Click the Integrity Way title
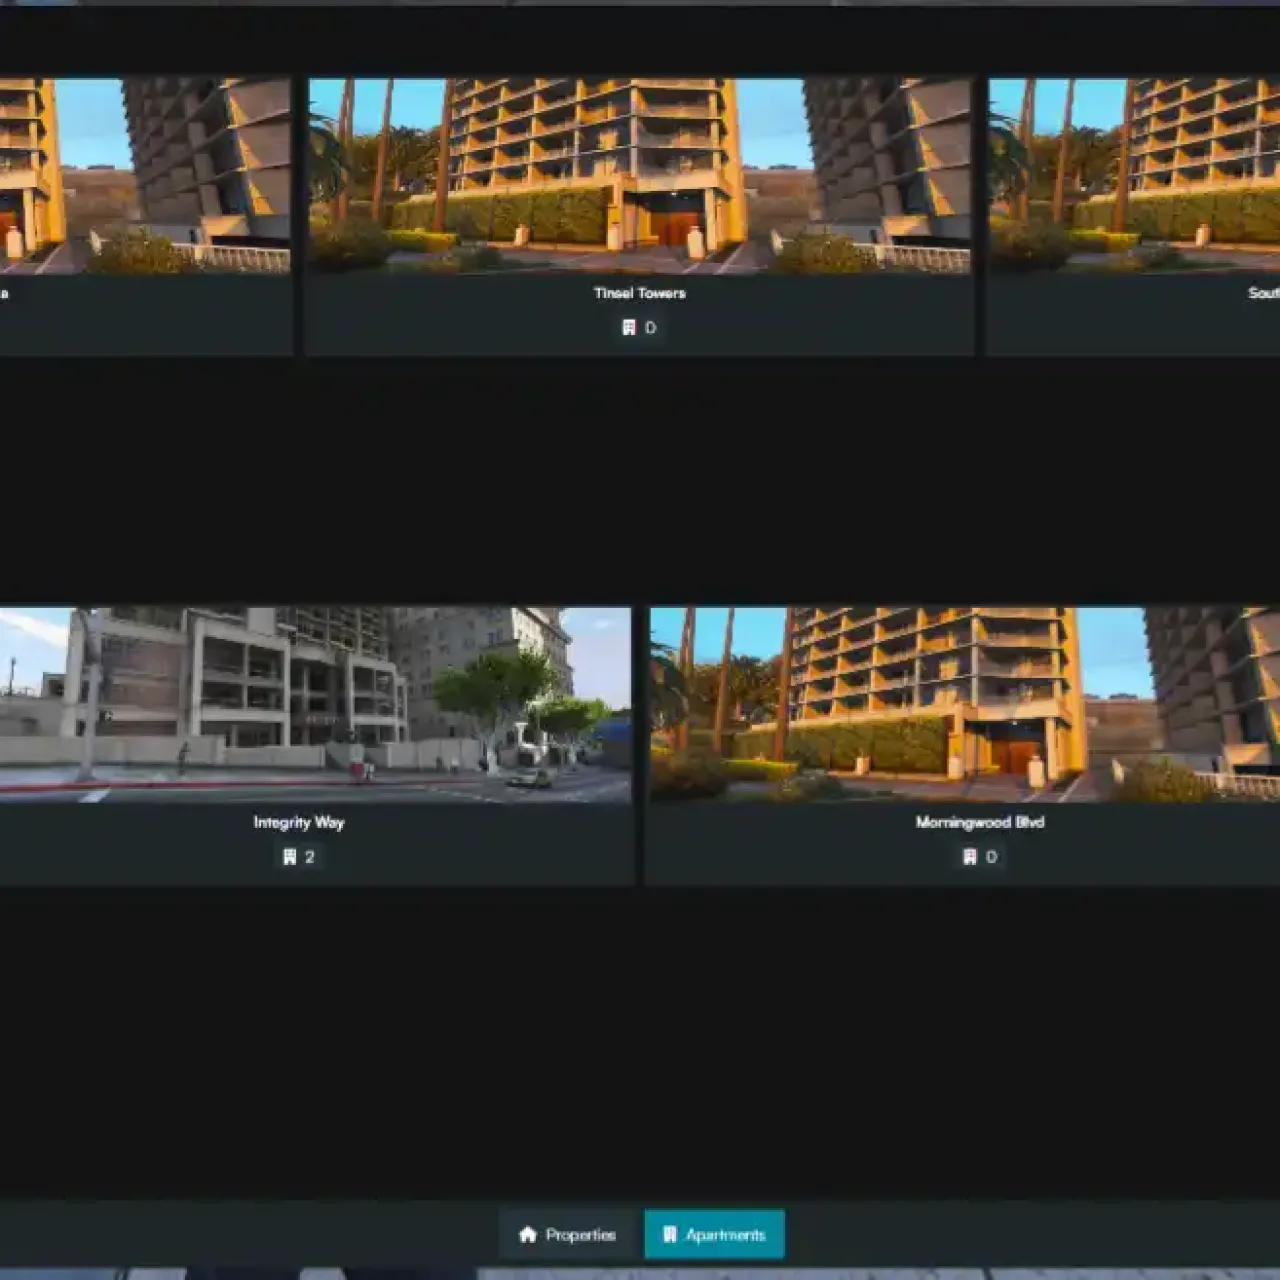Screen dimensions: 1280x1280 299,822
